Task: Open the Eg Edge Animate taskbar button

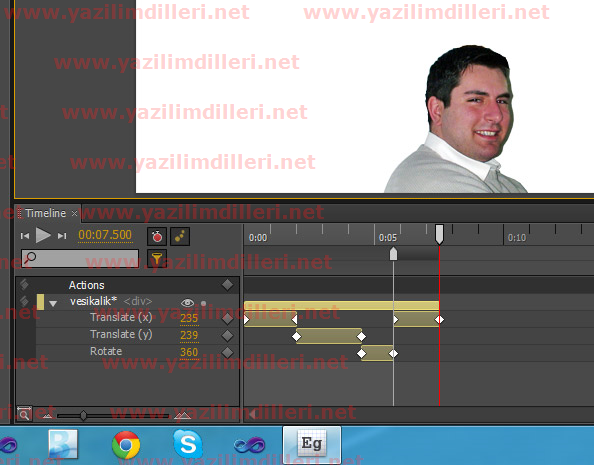Action: 312,445
